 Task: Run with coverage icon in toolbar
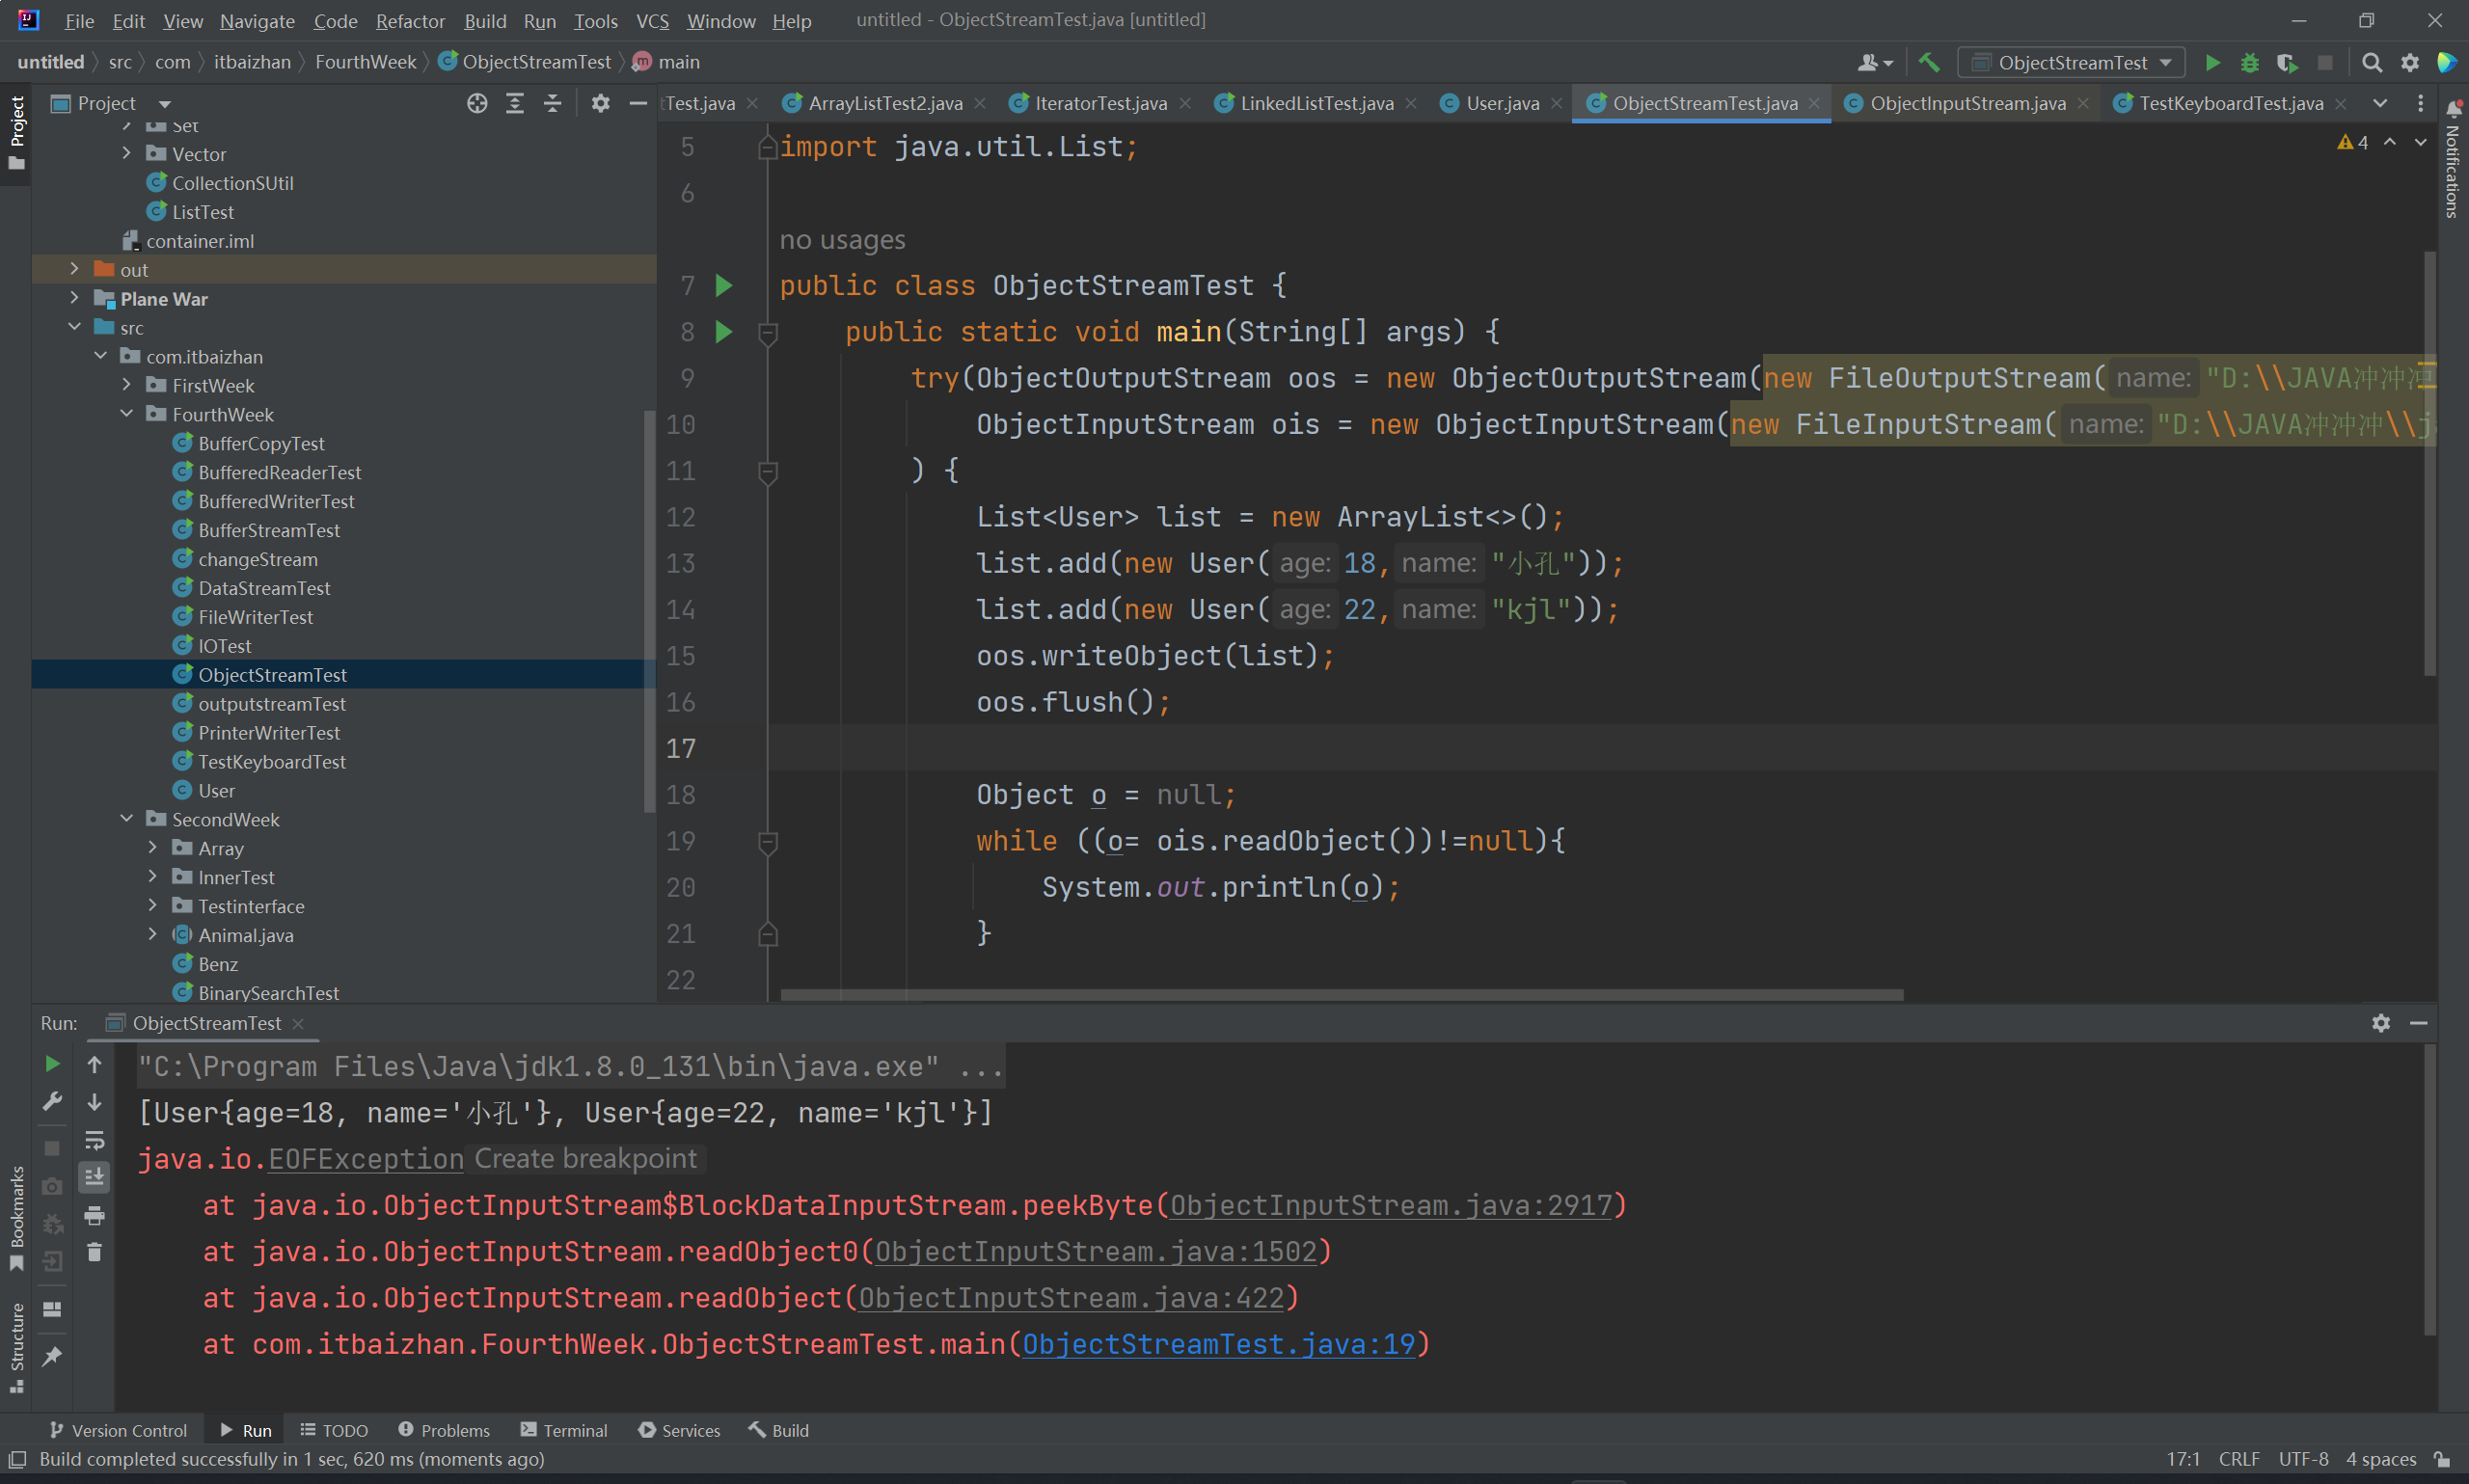coord(2287,63)
